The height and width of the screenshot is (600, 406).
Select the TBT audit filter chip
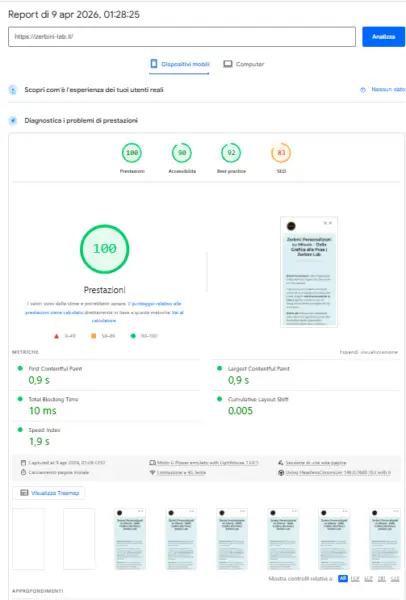tap(382, 579)
